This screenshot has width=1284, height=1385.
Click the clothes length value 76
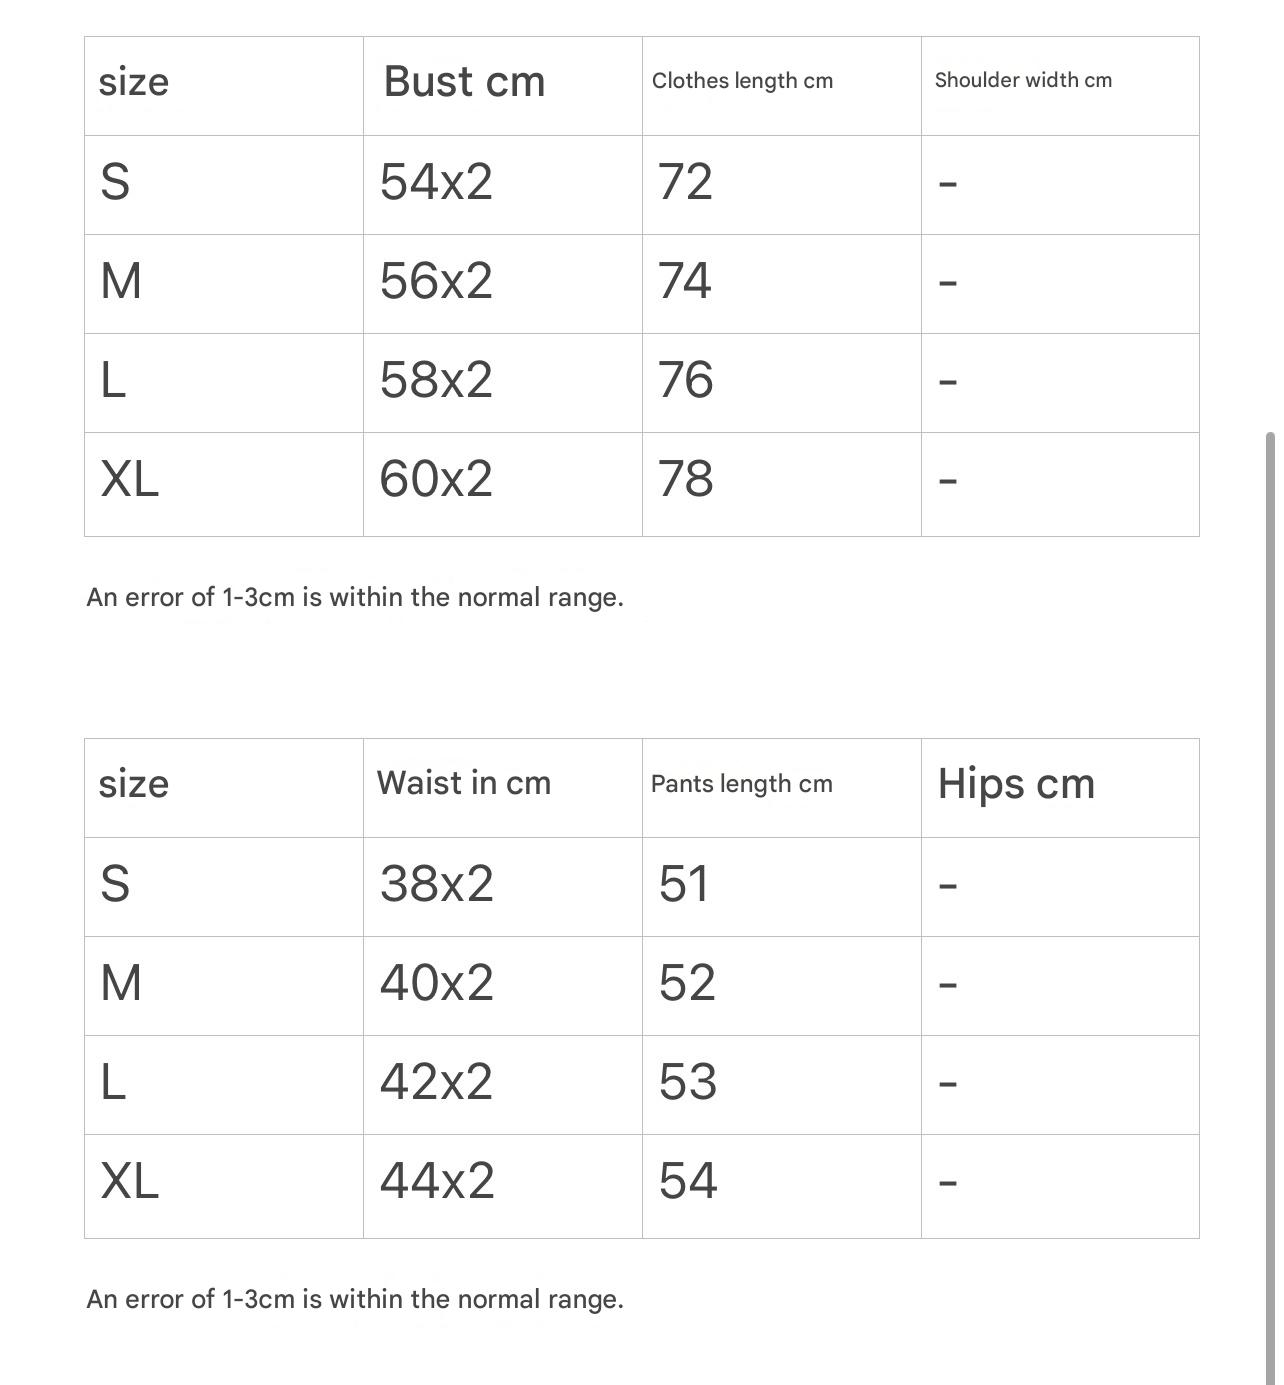pyautogui.click(x=685, y=380)
